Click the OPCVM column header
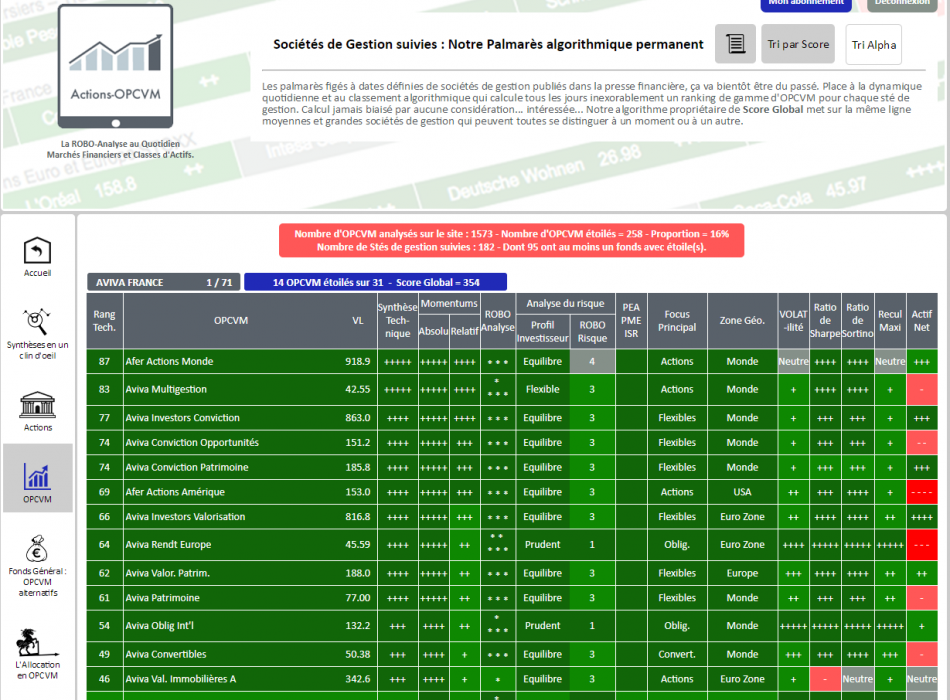Viewport: 950px width, 700px height. point(231,321)
